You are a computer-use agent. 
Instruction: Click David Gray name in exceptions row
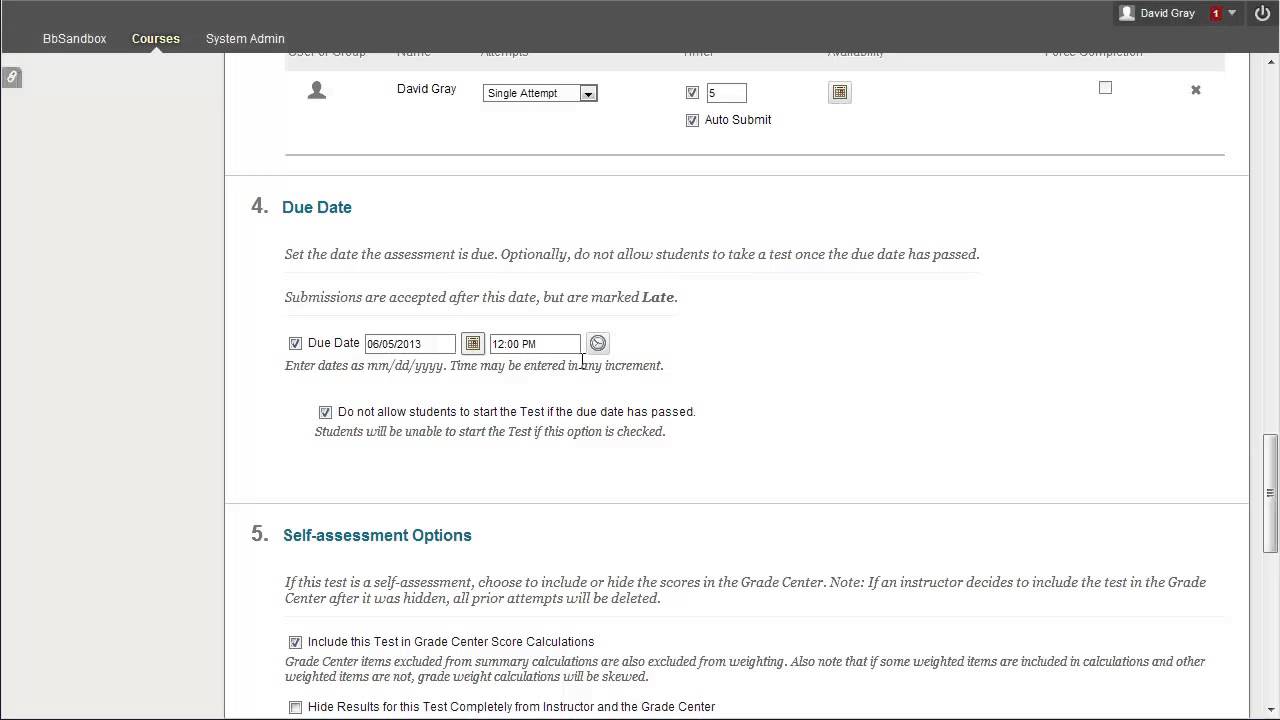[x=426, y=89]
